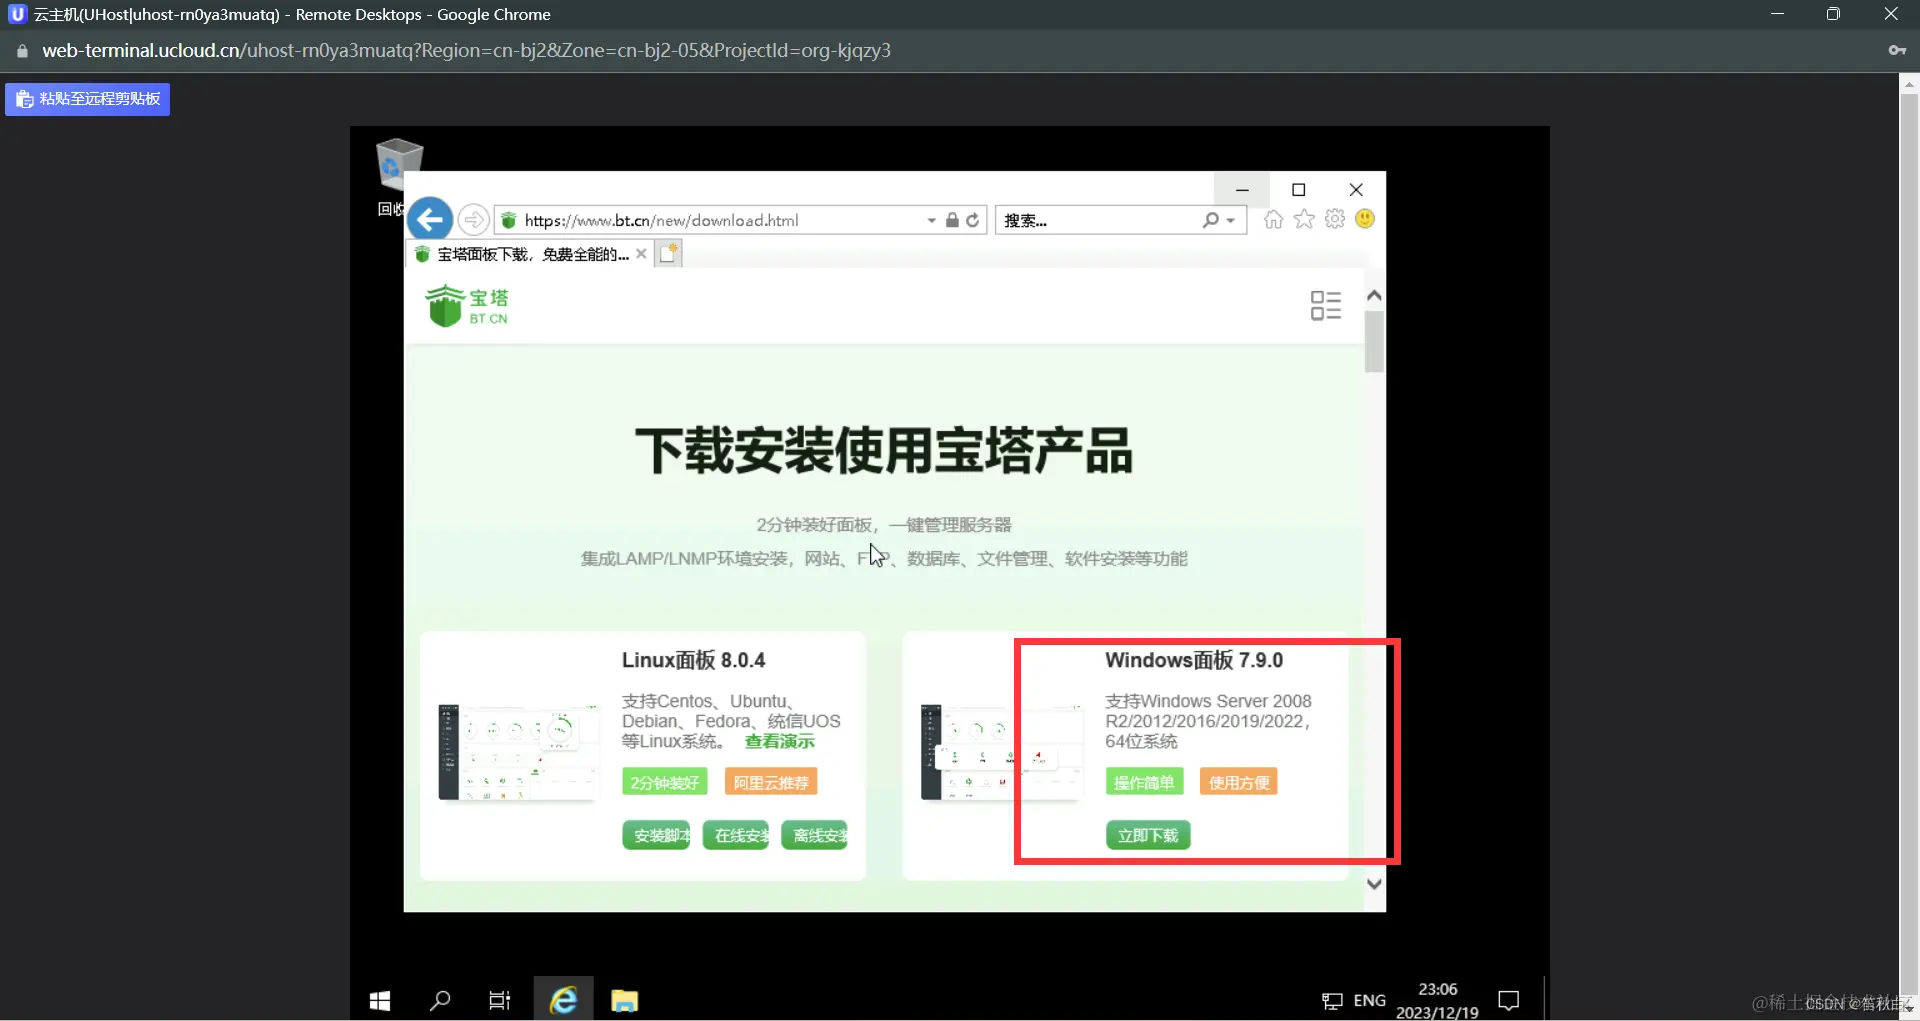
Task: Open Favorites using the star icon
Action: (1304, 219)
